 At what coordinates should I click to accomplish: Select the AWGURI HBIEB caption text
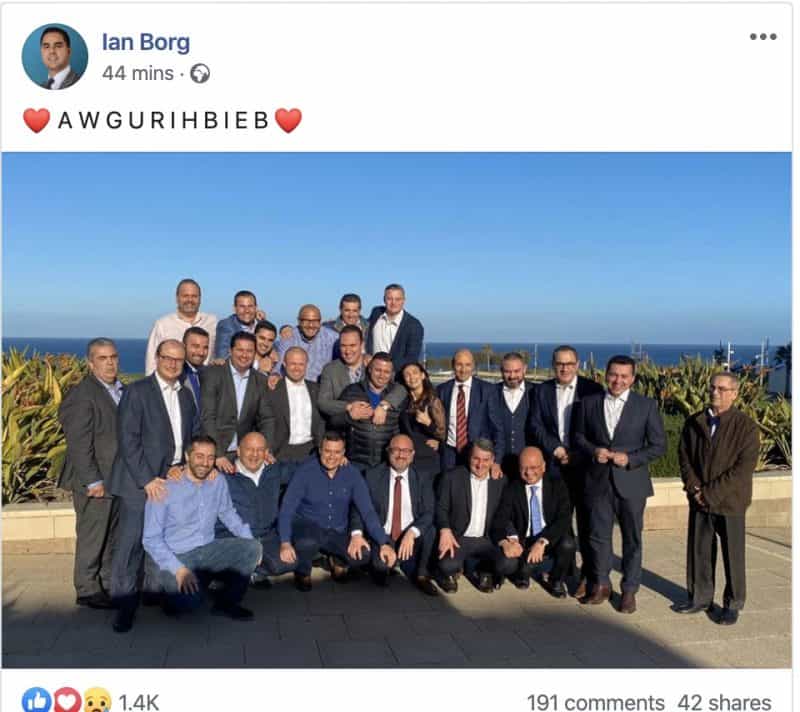point(164,121)
